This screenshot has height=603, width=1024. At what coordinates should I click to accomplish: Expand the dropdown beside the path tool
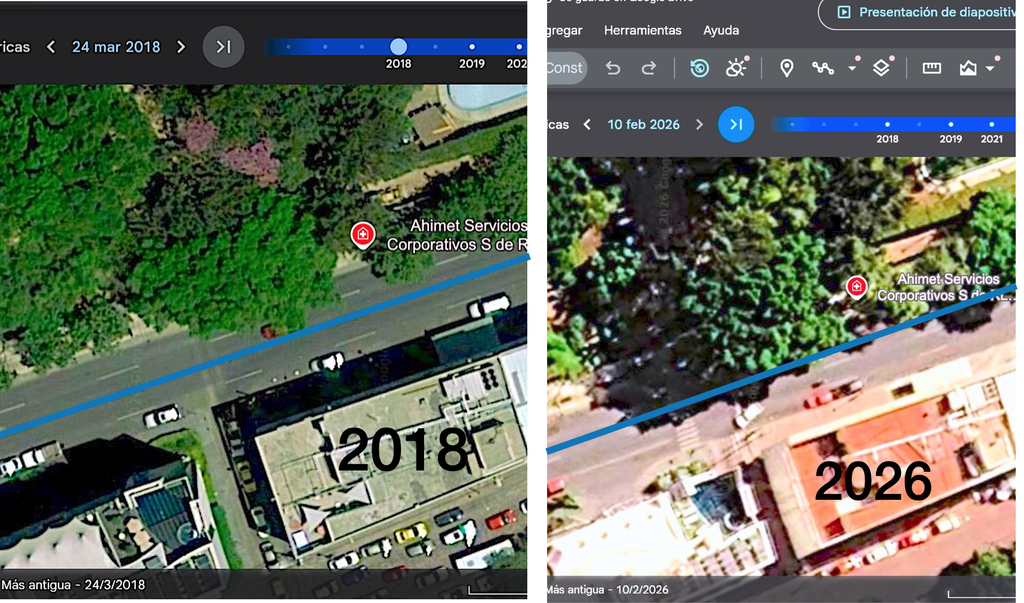tap(852, 68)
